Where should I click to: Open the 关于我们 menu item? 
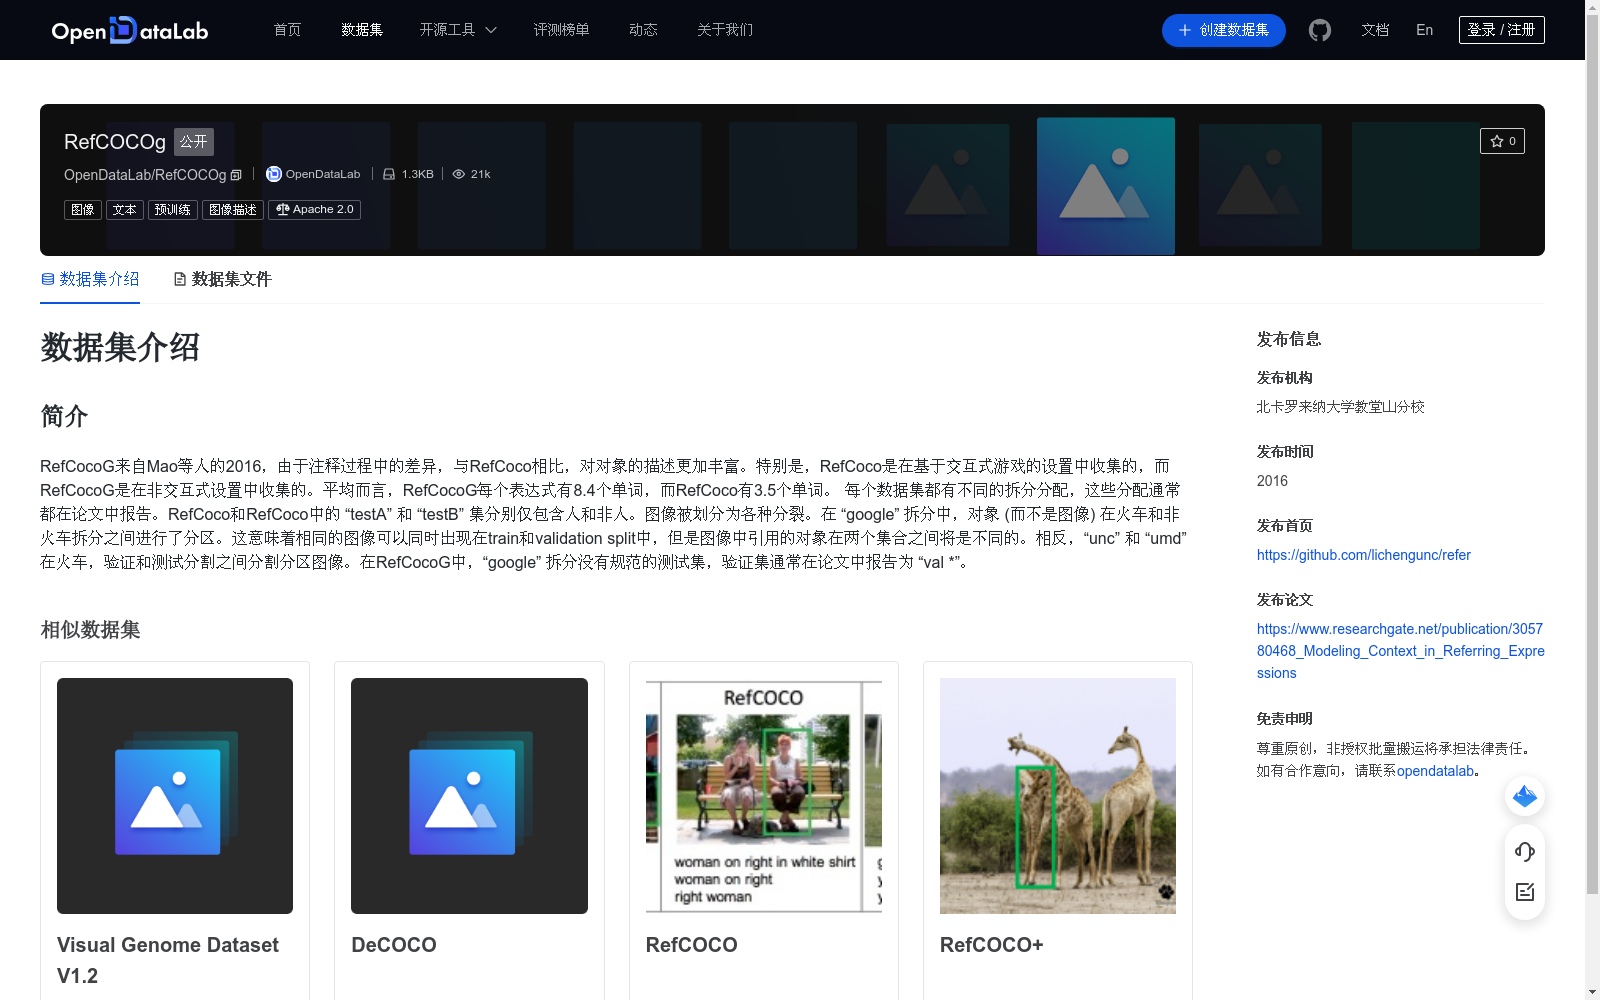point(725,30)
